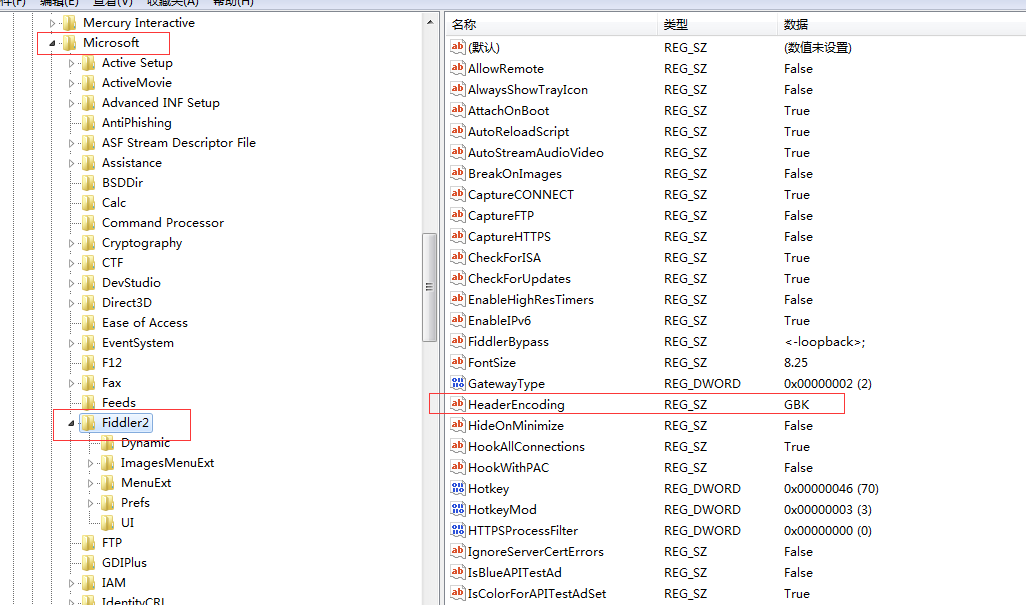Select the Feeds key
Screen dimensions: 1026x605
pos(119,402)
